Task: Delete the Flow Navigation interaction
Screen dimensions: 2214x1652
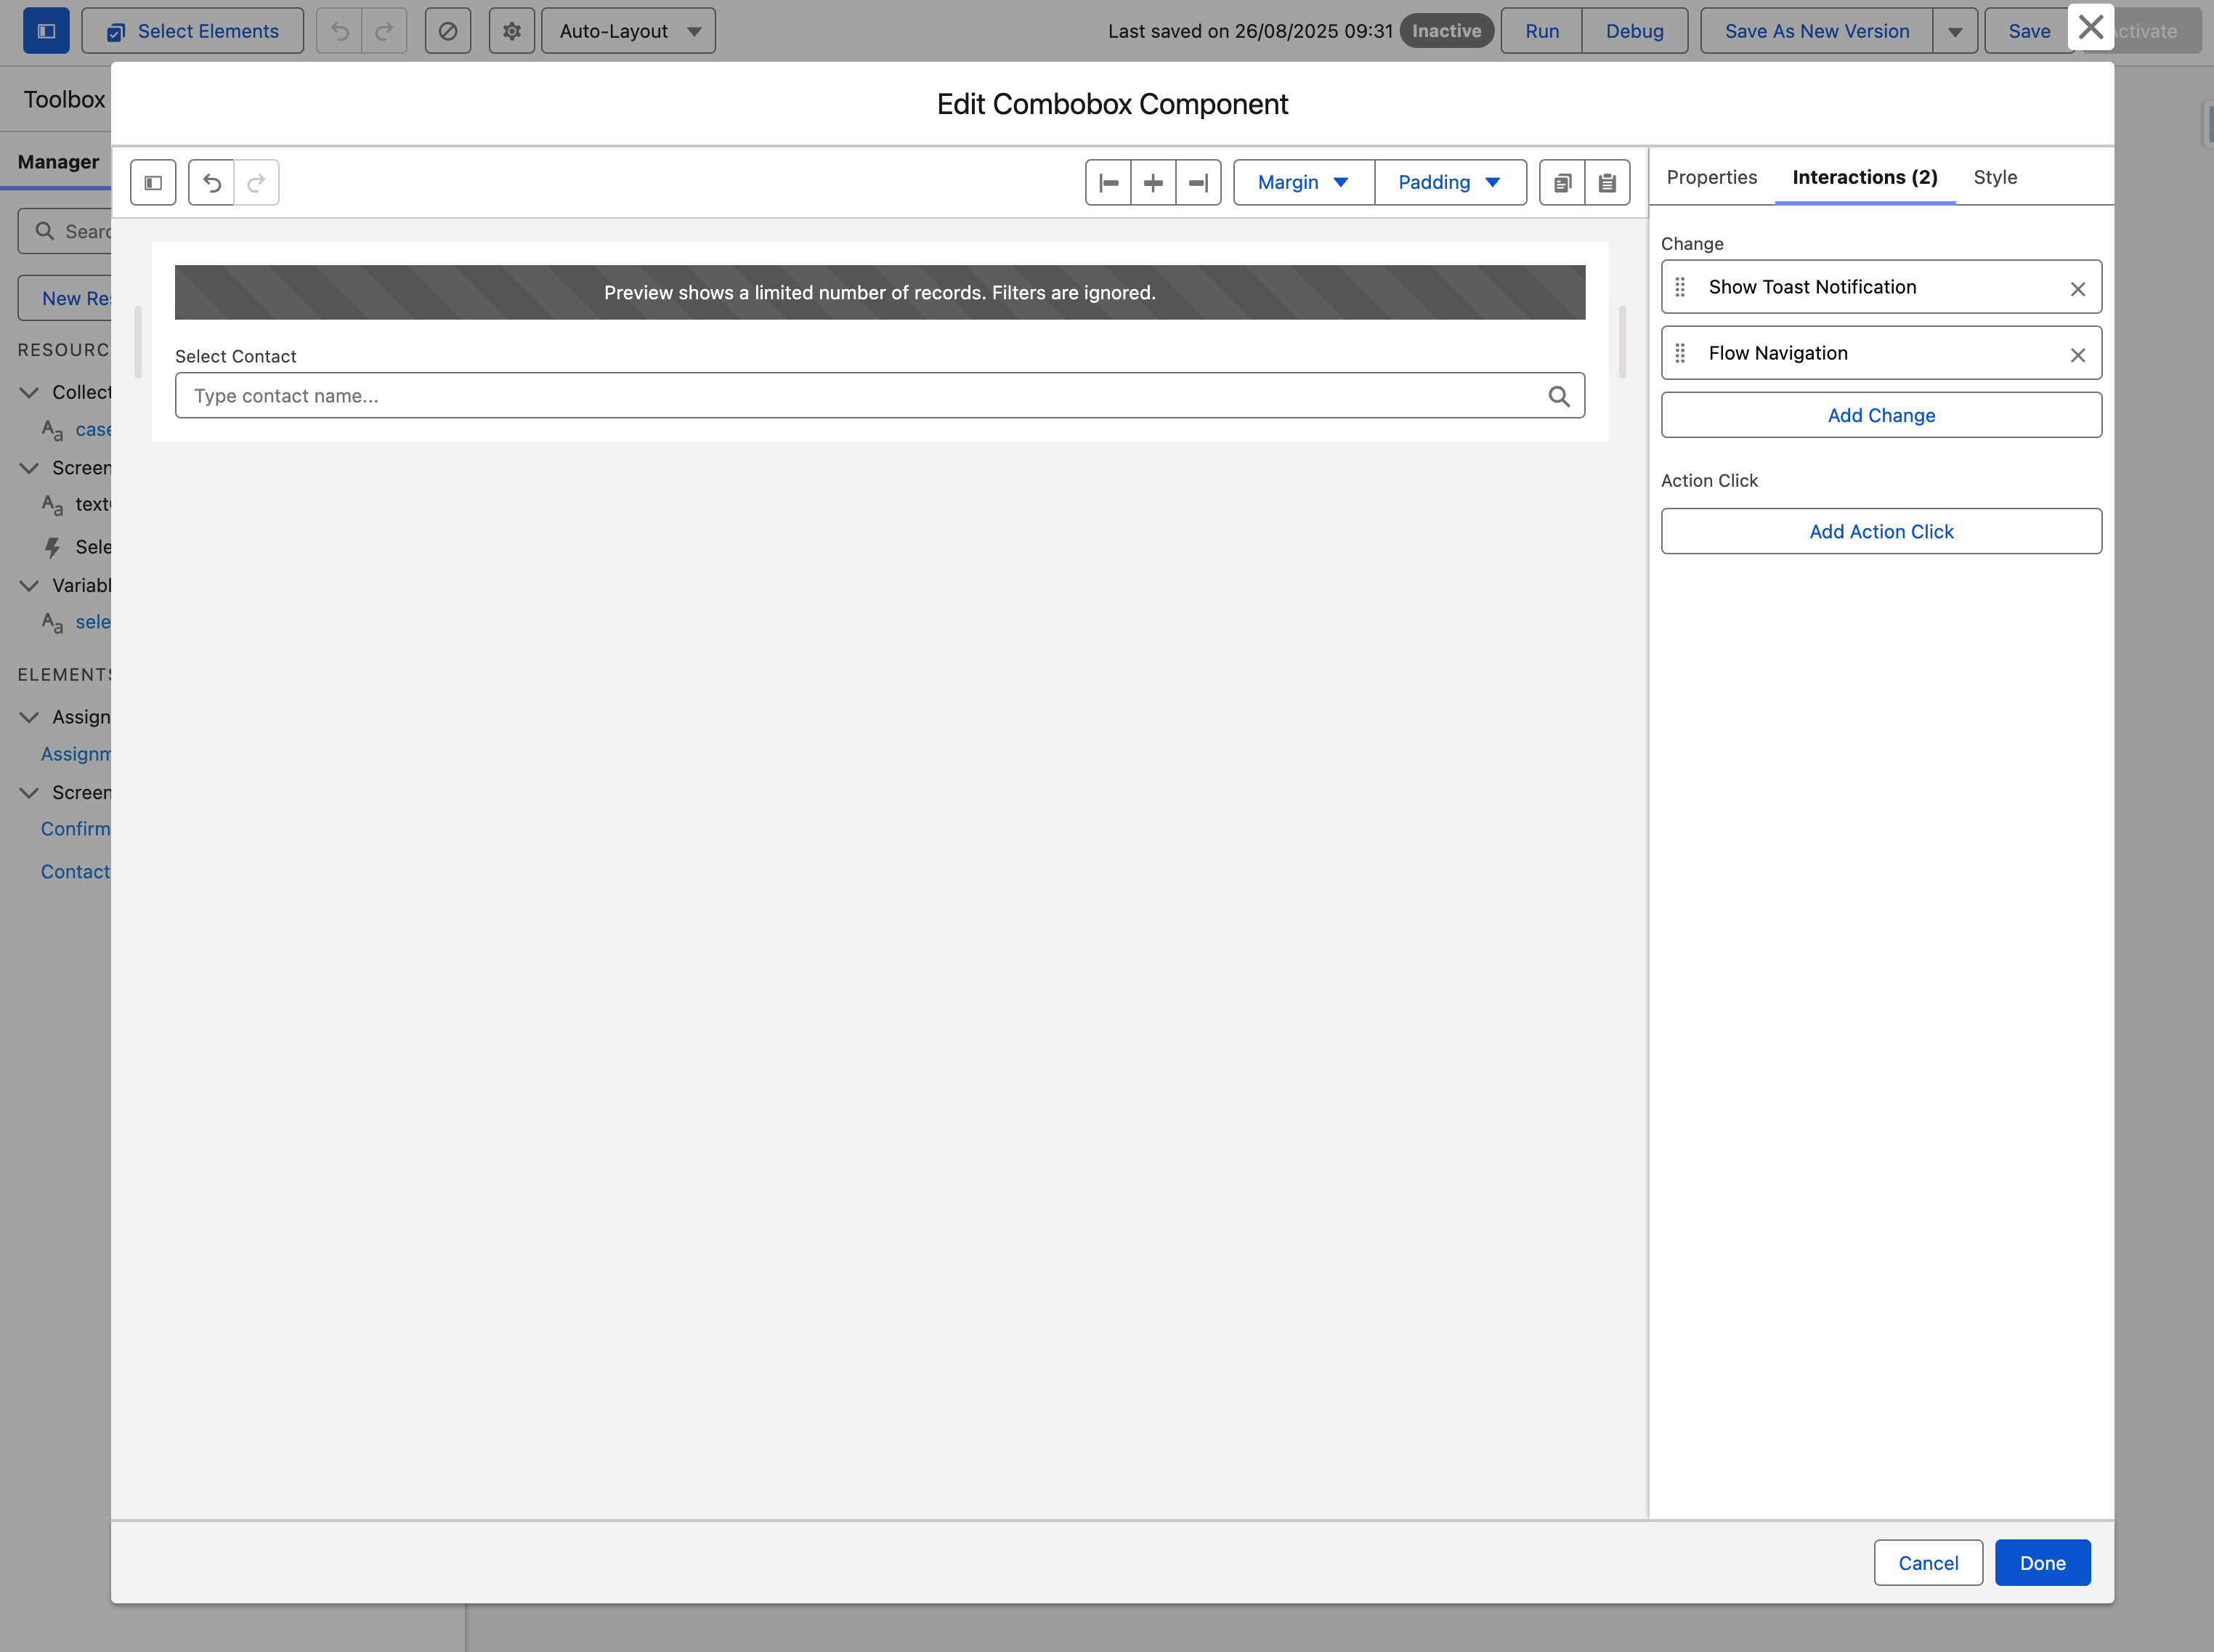Action: coord(2077,355)
